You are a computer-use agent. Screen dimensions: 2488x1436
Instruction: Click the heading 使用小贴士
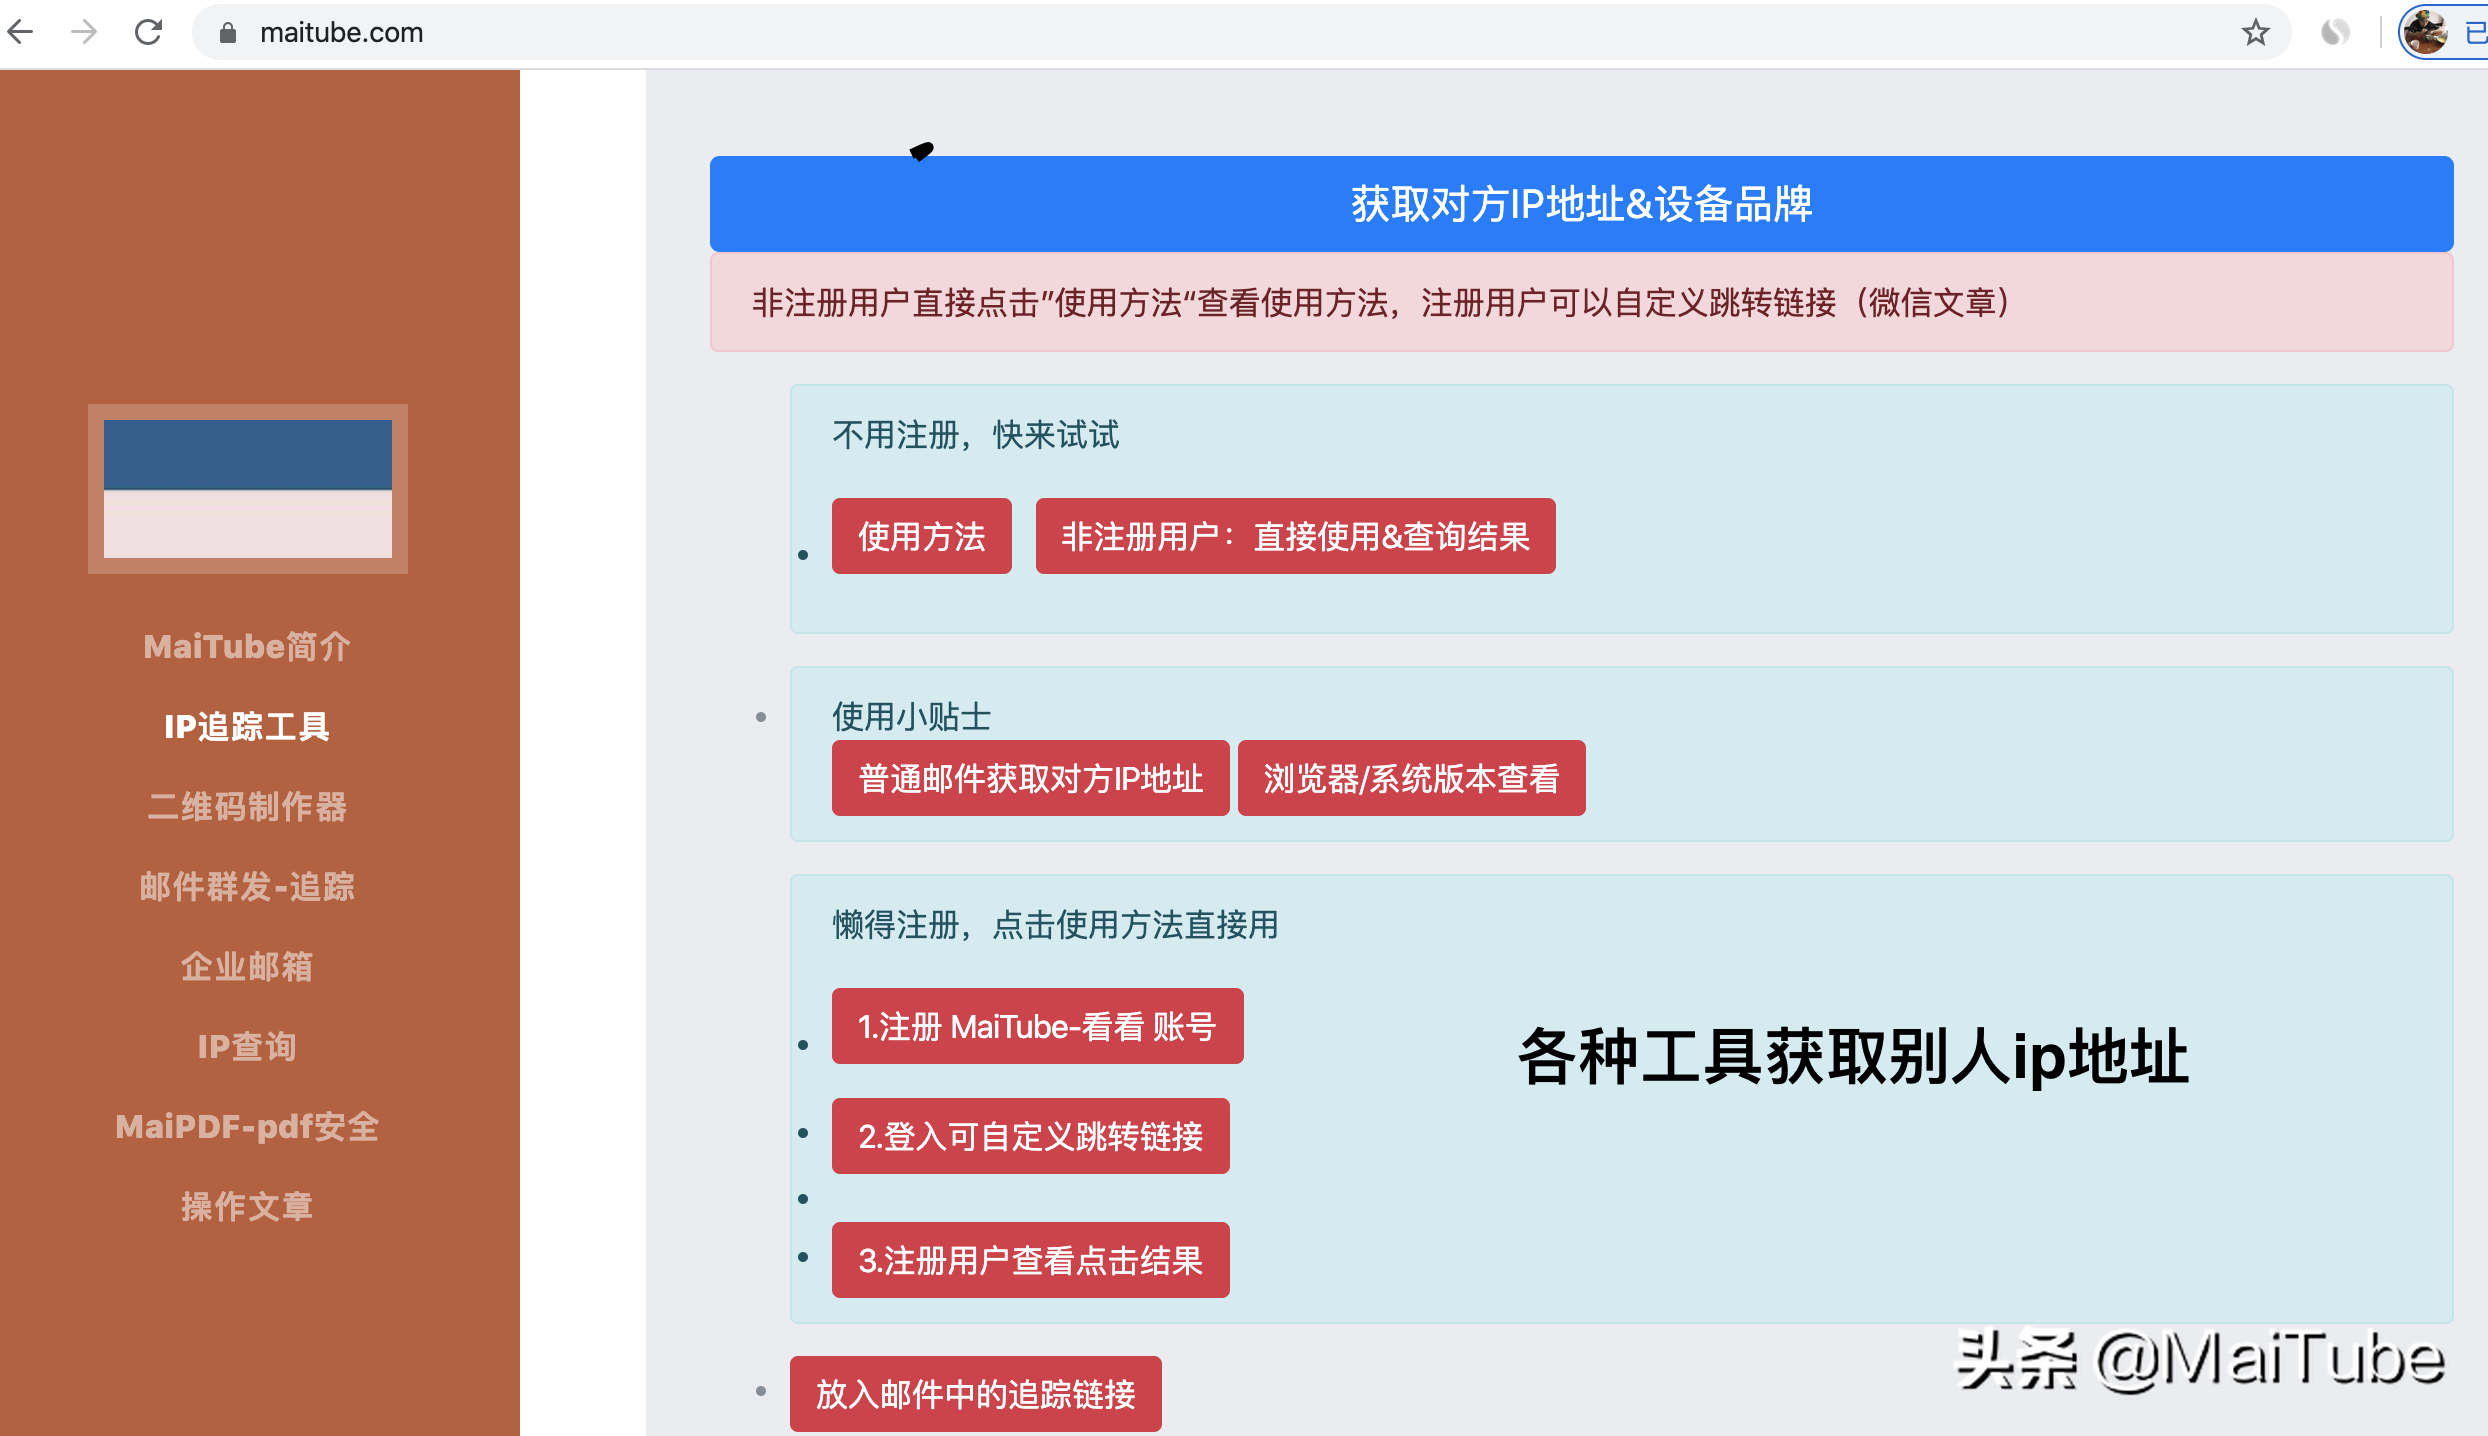(x=911, y=717)
